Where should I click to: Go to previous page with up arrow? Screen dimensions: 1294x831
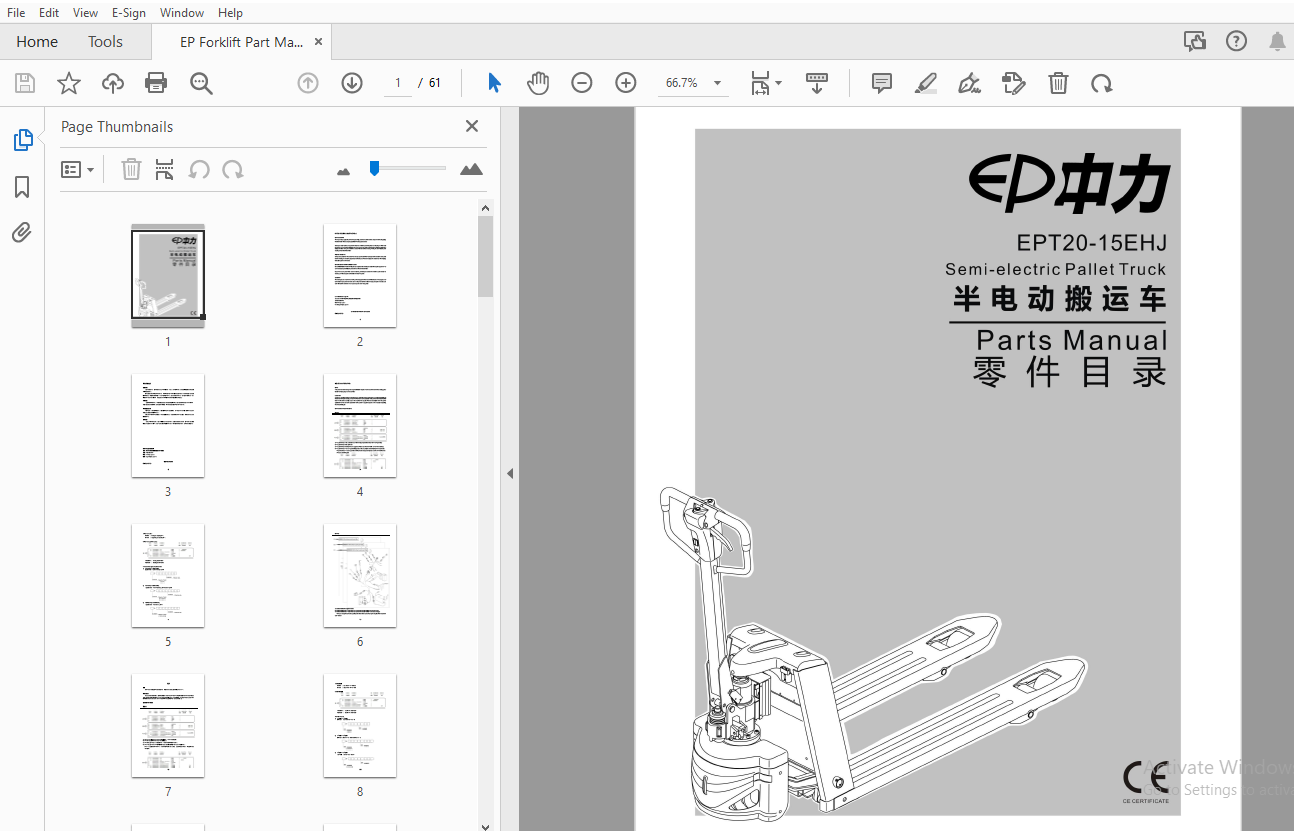[308, 83]
